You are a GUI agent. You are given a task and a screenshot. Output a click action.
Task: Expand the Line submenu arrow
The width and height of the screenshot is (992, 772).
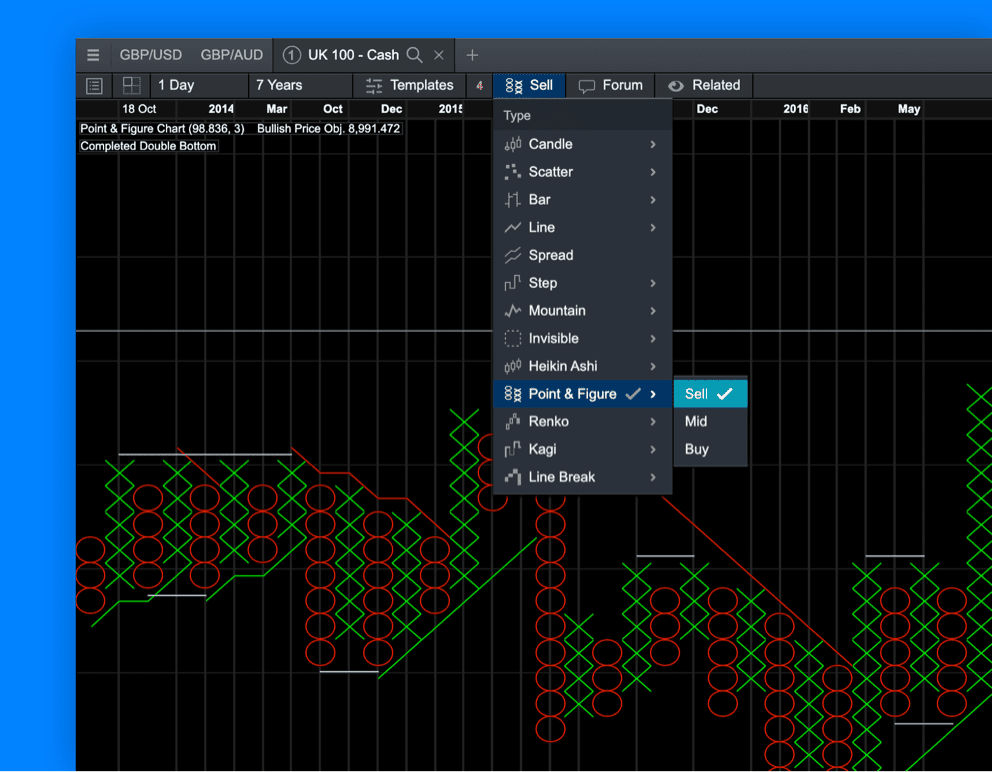653,228
